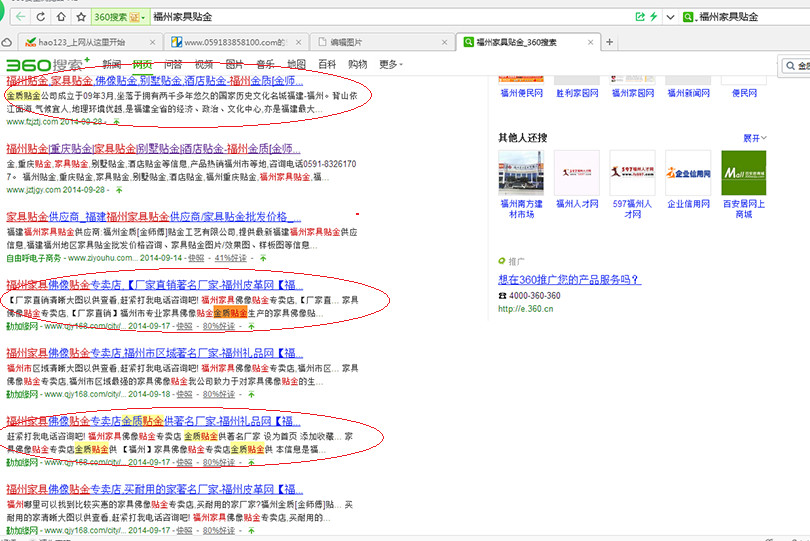Open the browser home page icon
The width and height of the screenshot is (810, 541).
click(x=61, y=17)
